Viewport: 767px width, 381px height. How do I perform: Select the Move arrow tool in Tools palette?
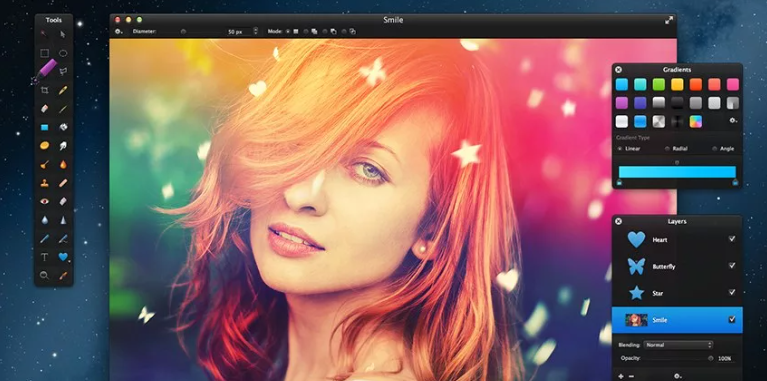point(63,34)
